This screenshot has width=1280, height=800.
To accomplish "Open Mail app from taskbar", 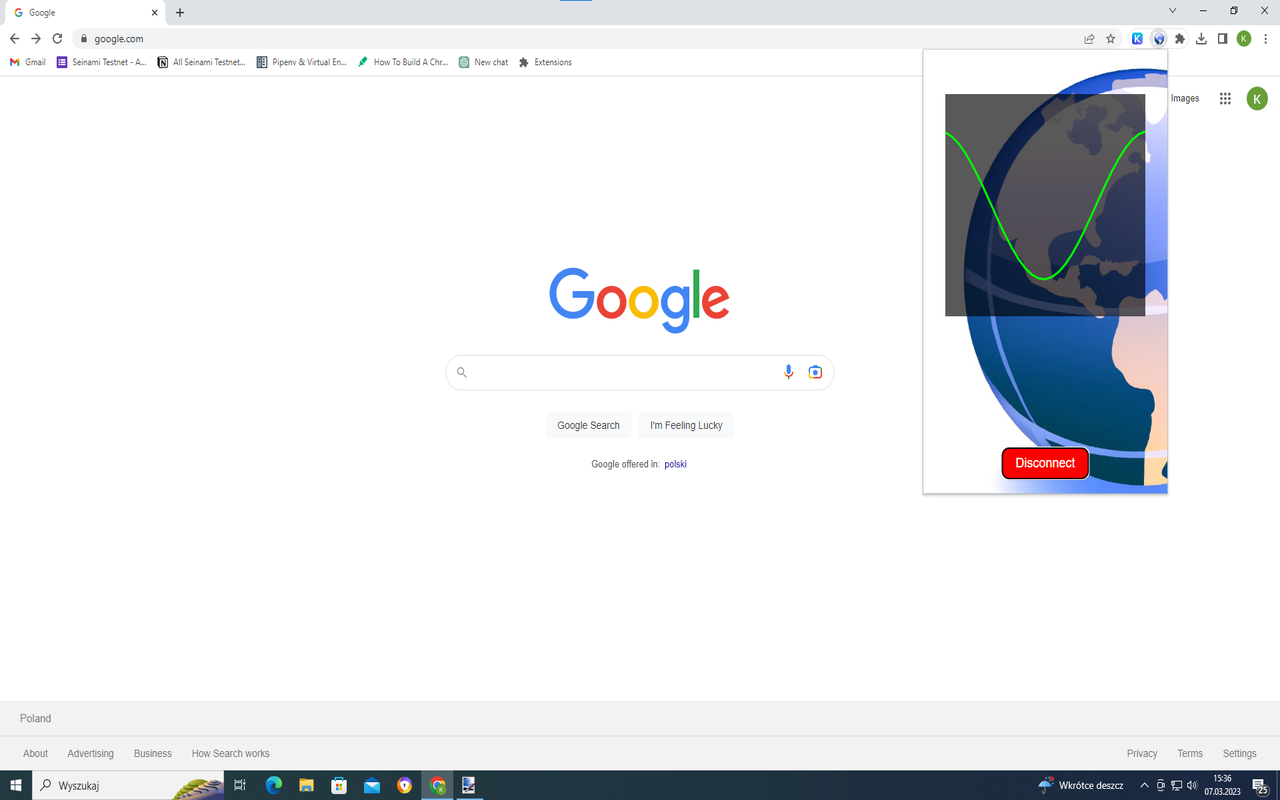I will pos(372,785).
